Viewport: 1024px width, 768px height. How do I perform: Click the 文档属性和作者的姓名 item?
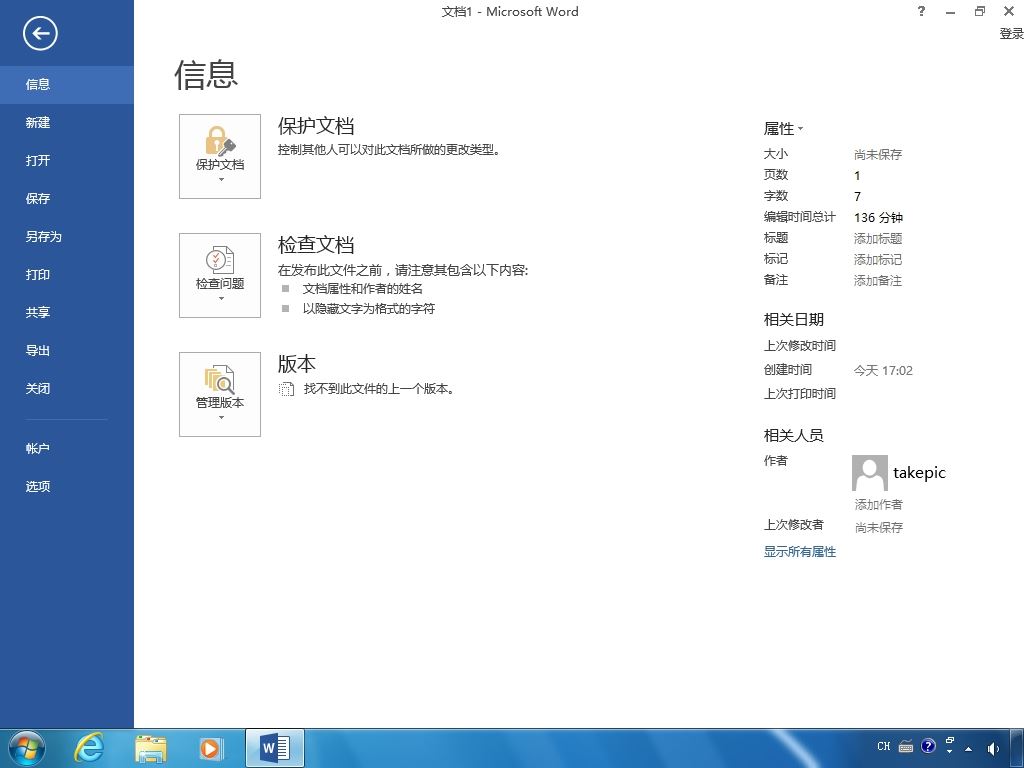click(362, 288)
